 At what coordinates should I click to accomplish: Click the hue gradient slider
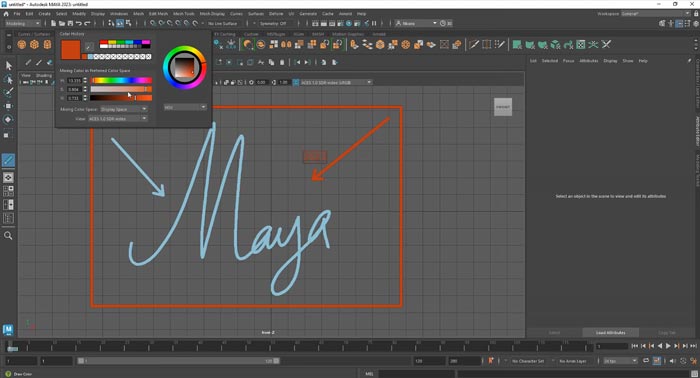pos(121,81)
